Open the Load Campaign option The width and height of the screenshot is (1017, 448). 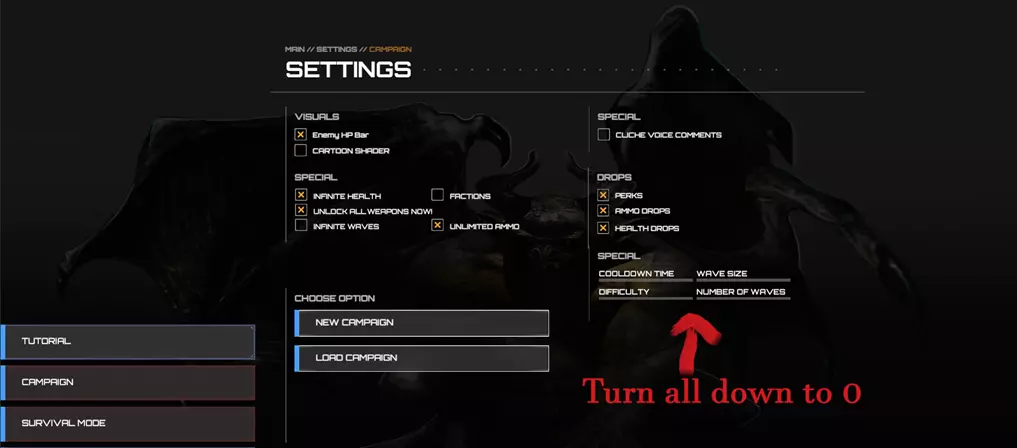click(x=422, y=358)
